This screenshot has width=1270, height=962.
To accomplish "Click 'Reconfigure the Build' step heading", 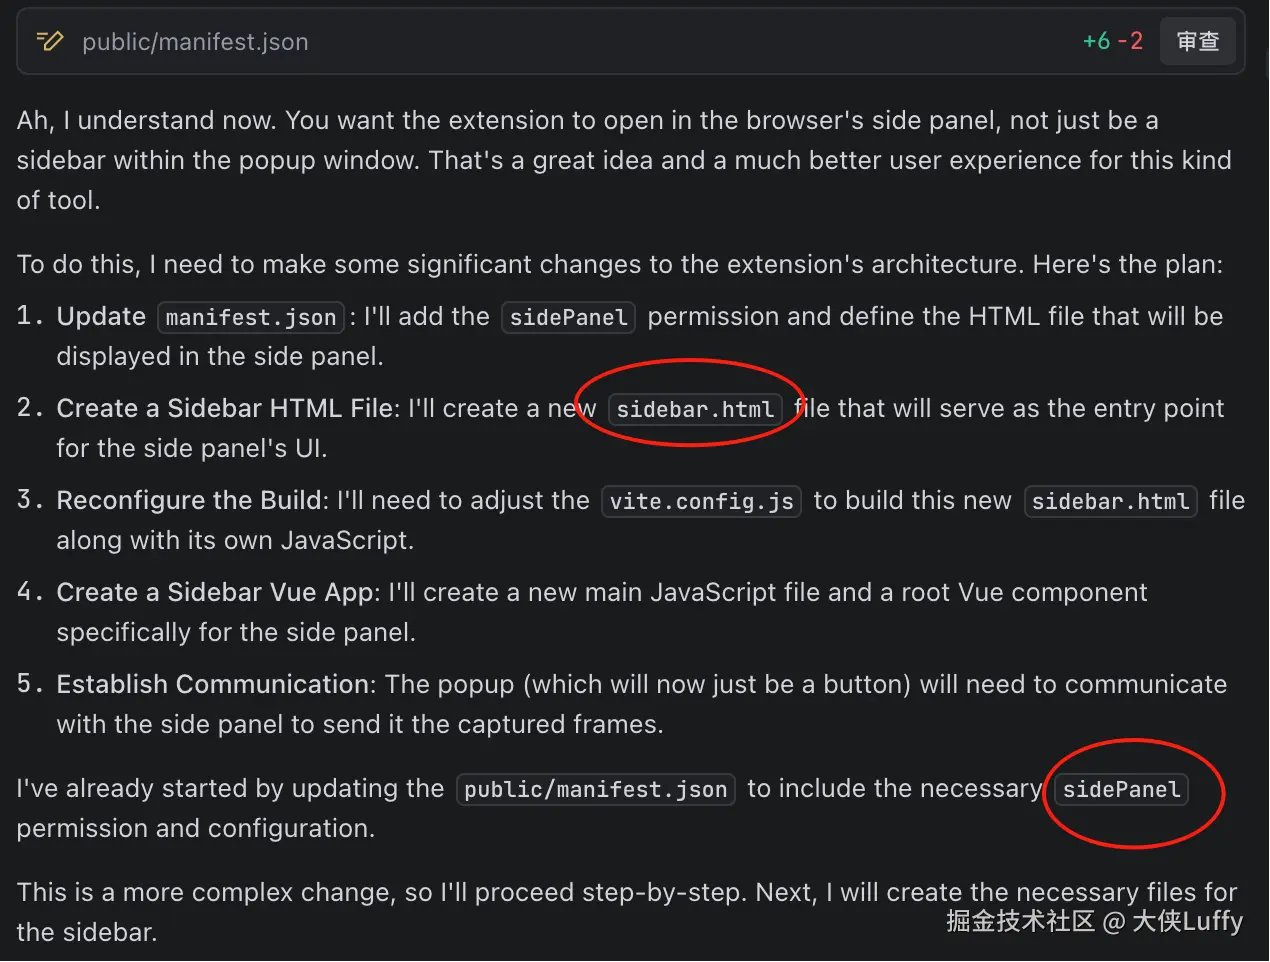I will point(192,501).
